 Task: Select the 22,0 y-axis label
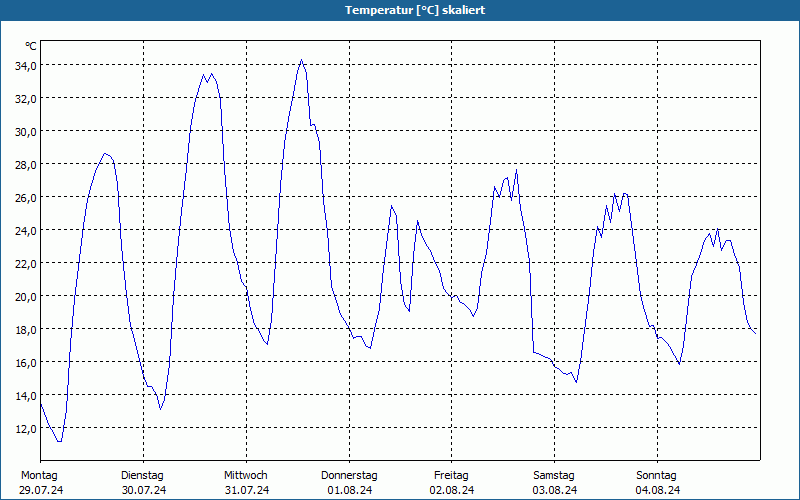[25, 263]
